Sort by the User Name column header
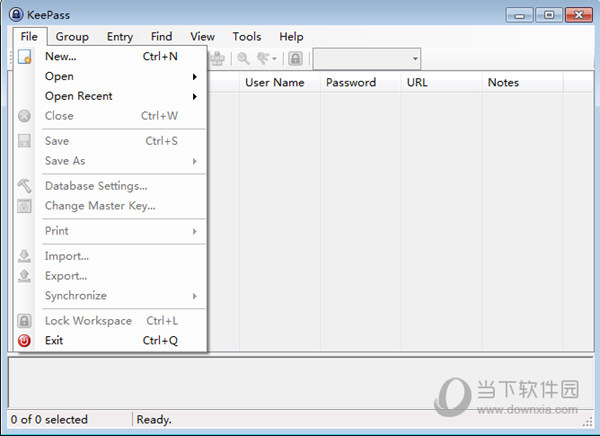600x436 pixels. (x=280, y=82)
